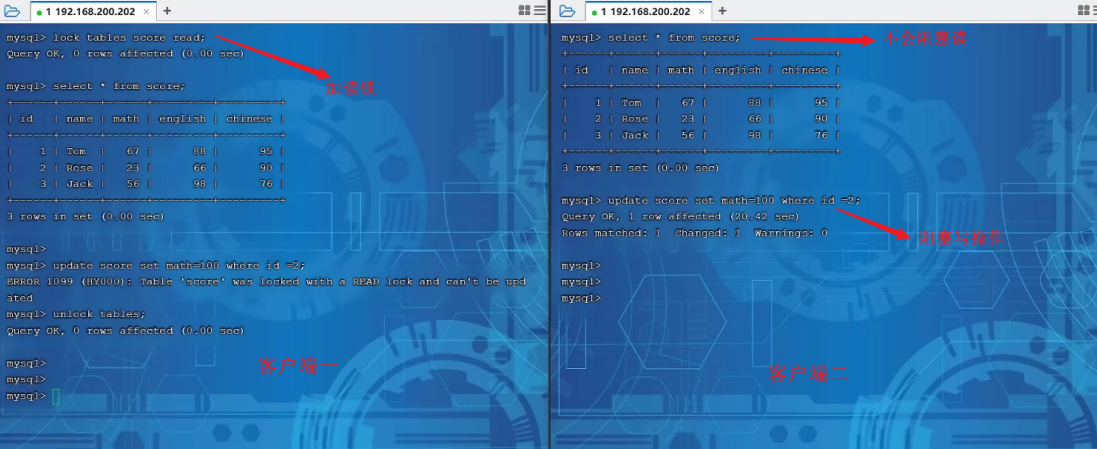Click the green connection dot on the left tab
This screenshot has width=1097, height=449.
coord(39,13)
